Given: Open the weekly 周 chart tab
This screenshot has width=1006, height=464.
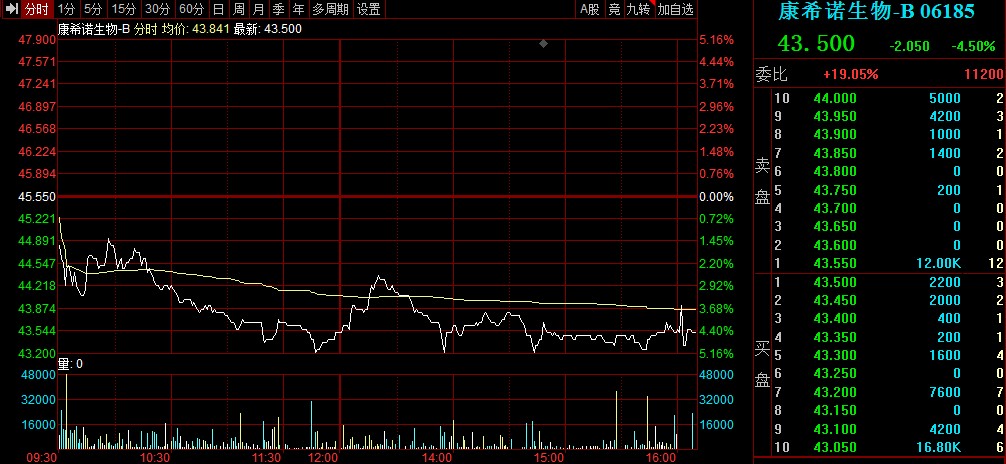Looking at the screenshot, I should click(239, 9).
